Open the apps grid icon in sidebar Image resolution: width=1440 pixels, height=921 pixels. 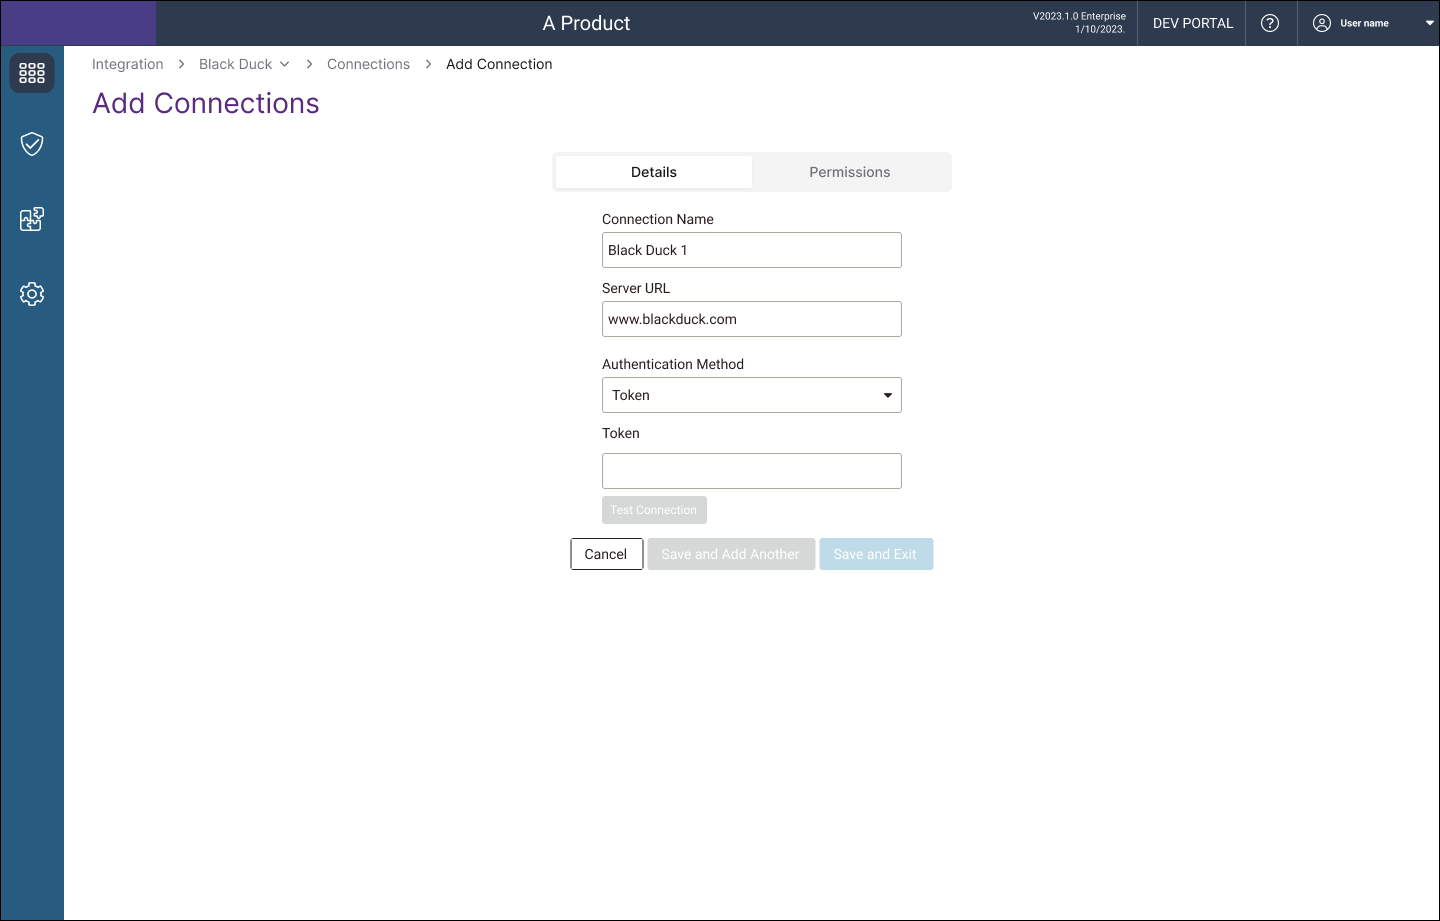point(32,73)
